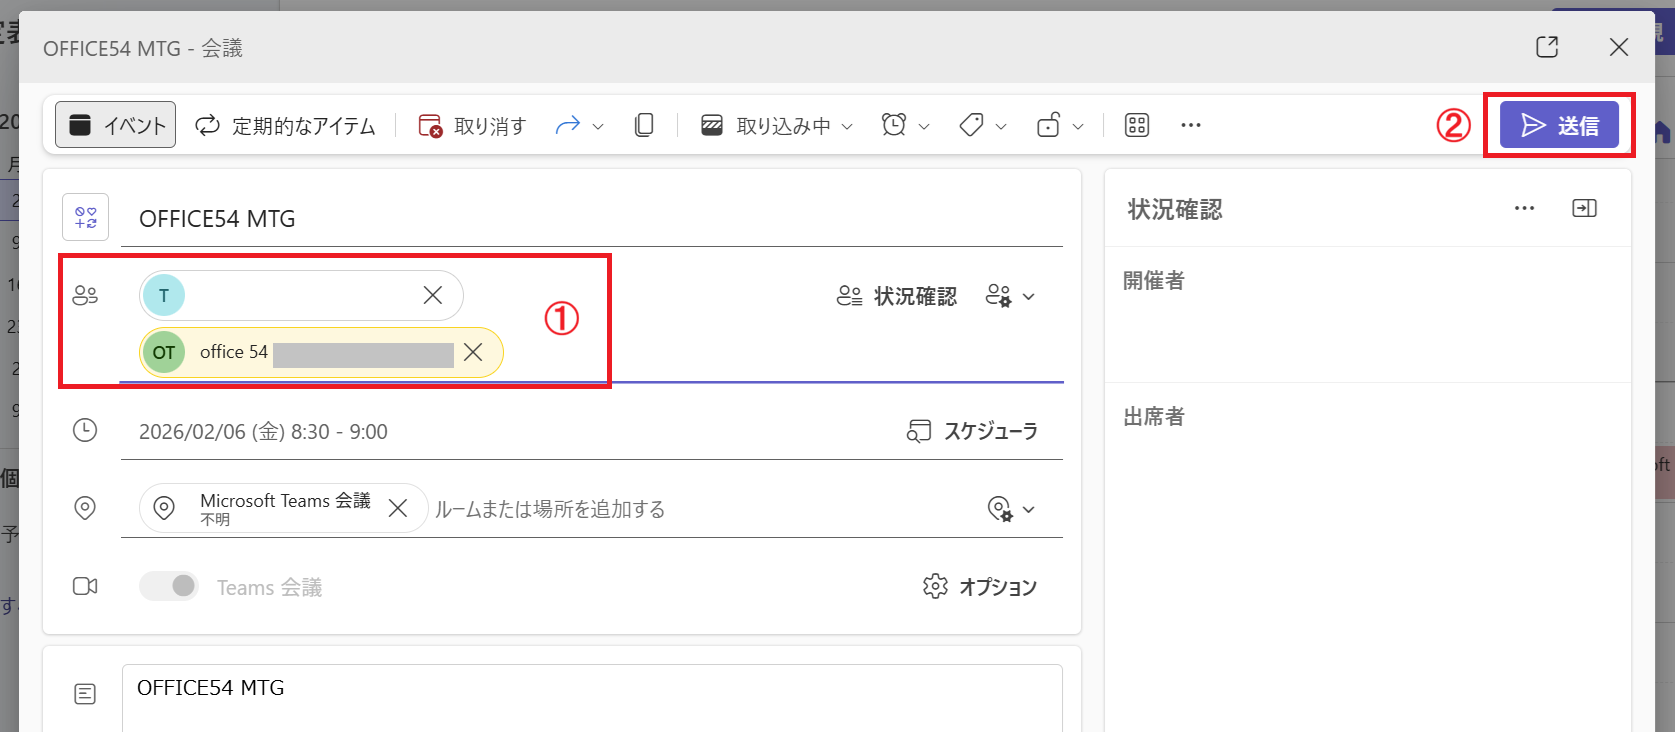Click the attendees people icon in left column
Screen dimensions: 1675x732
85,295
